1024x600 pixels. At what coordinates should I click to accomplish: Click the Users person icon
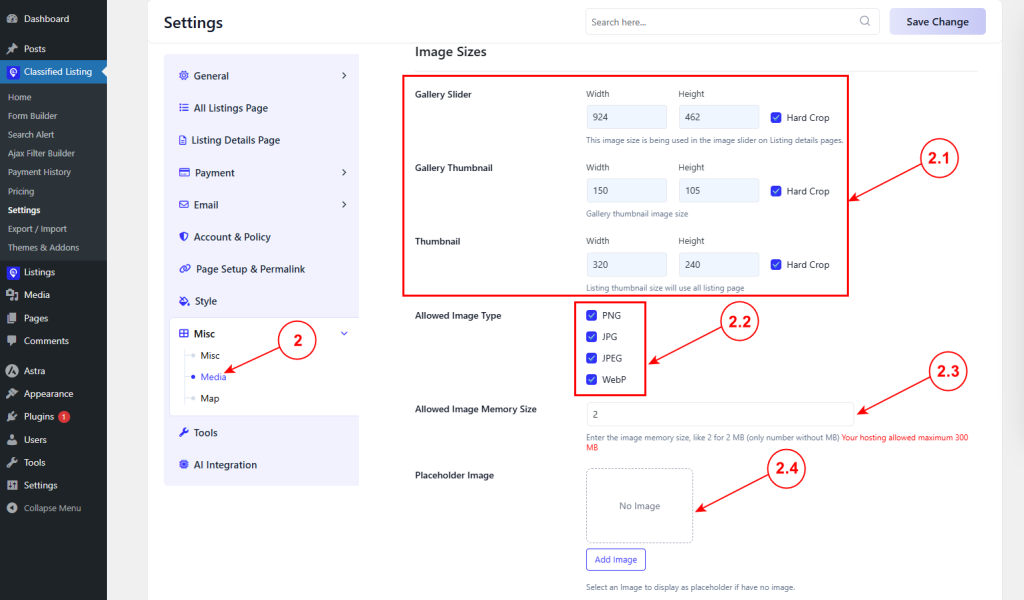pyautogui.click(x=12, y=439)
